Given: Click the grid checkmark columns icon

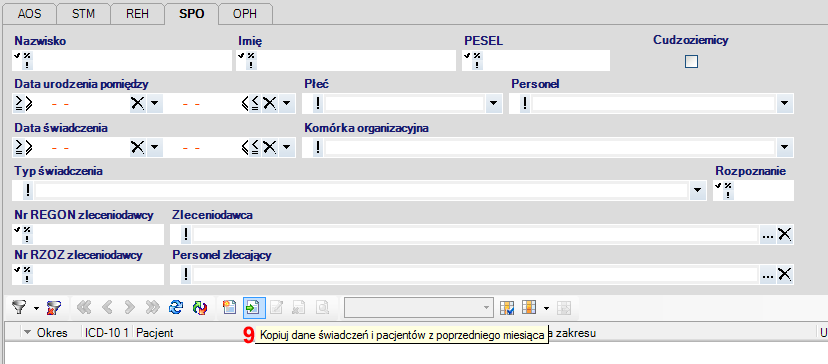Looking at the screenshot, I should point(507,307).
